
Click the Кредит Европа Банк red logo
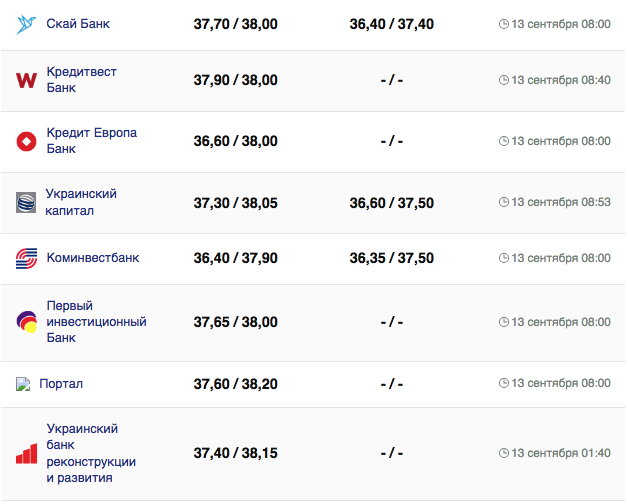click(26, 141)
